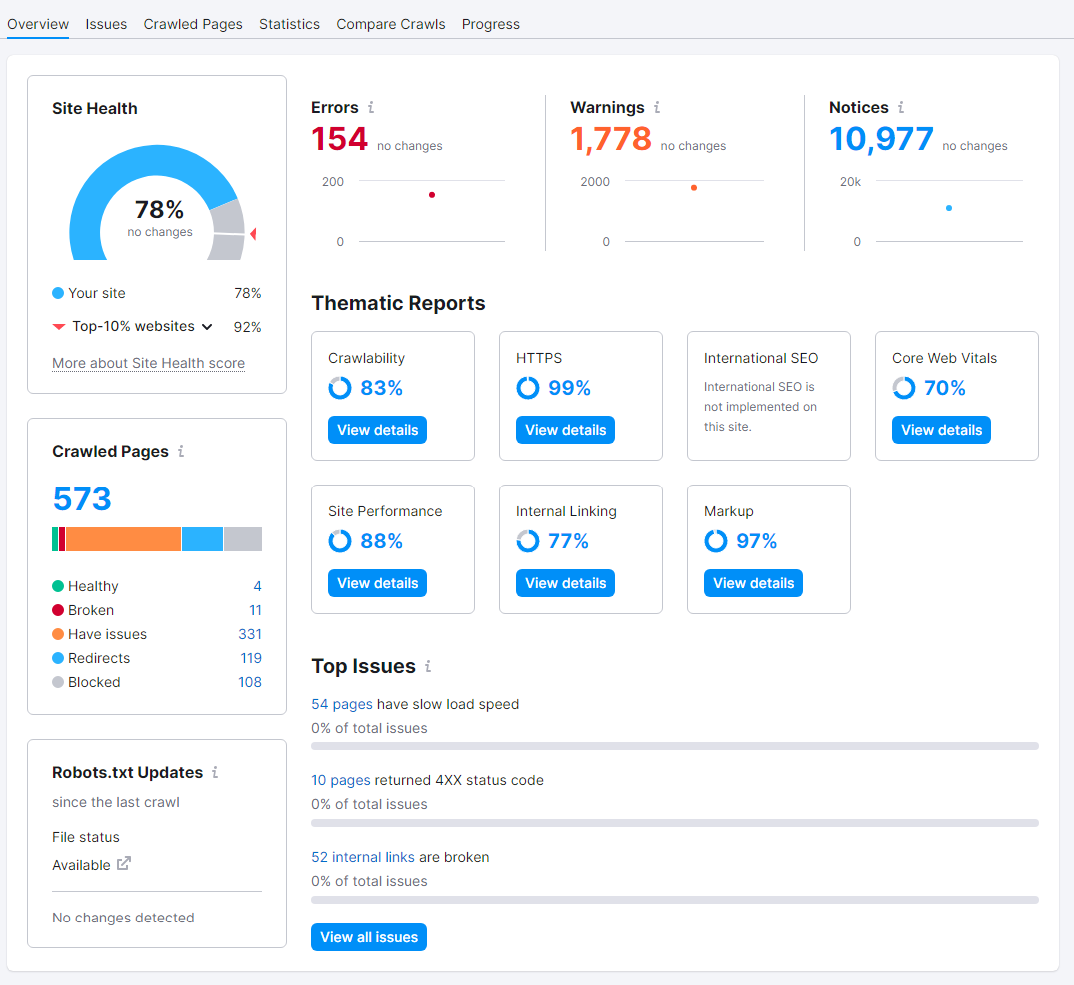Click the blue Redirects bar segment
Image resolution: width=1074 pixels, height=985 pixels.
(x=203, y=539)
